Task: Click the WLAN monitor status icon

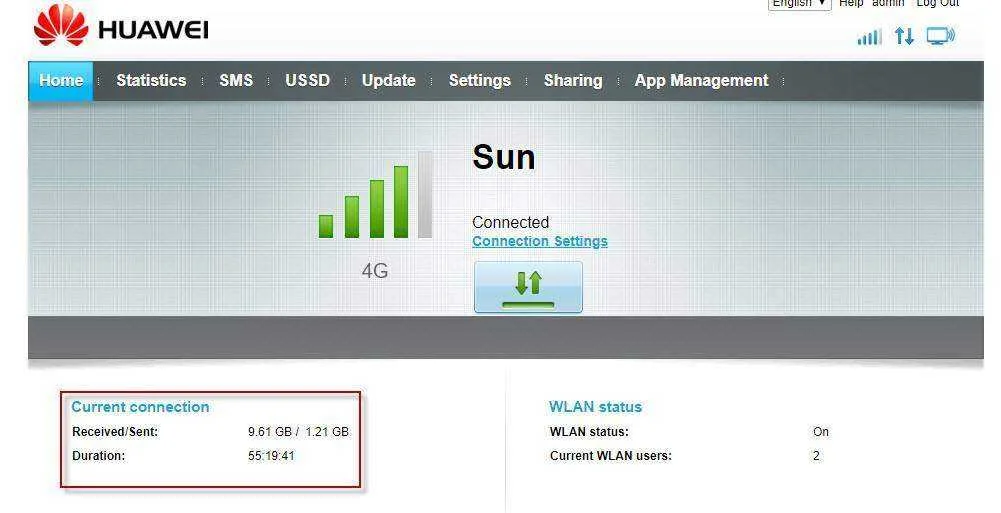Action: pos(941,36)
